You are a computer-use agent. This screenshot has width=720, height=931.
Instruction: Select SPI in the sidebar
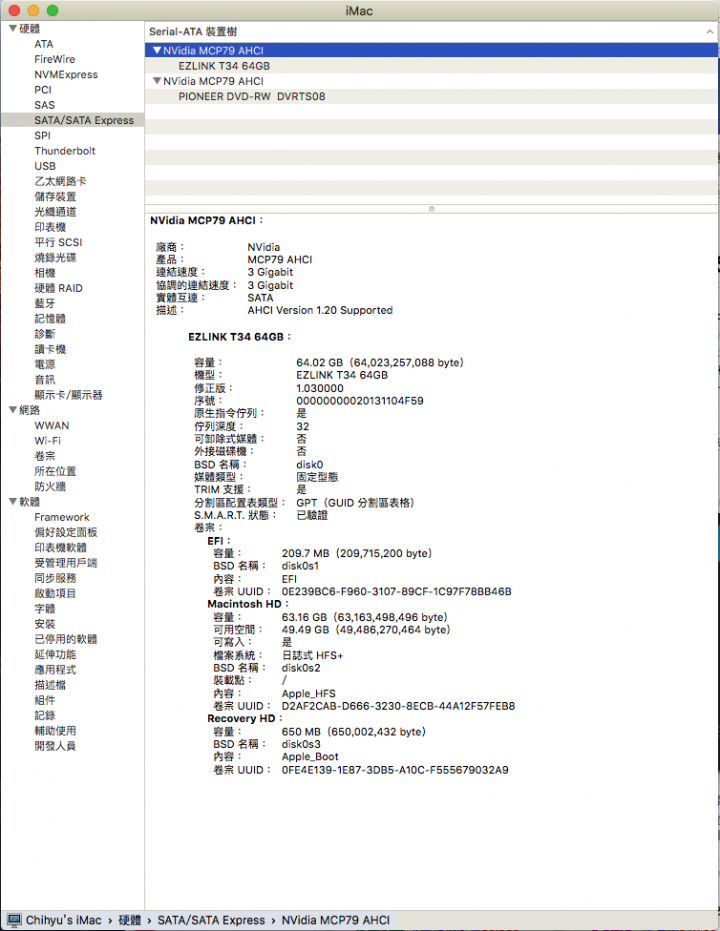(x=43, y=135)
